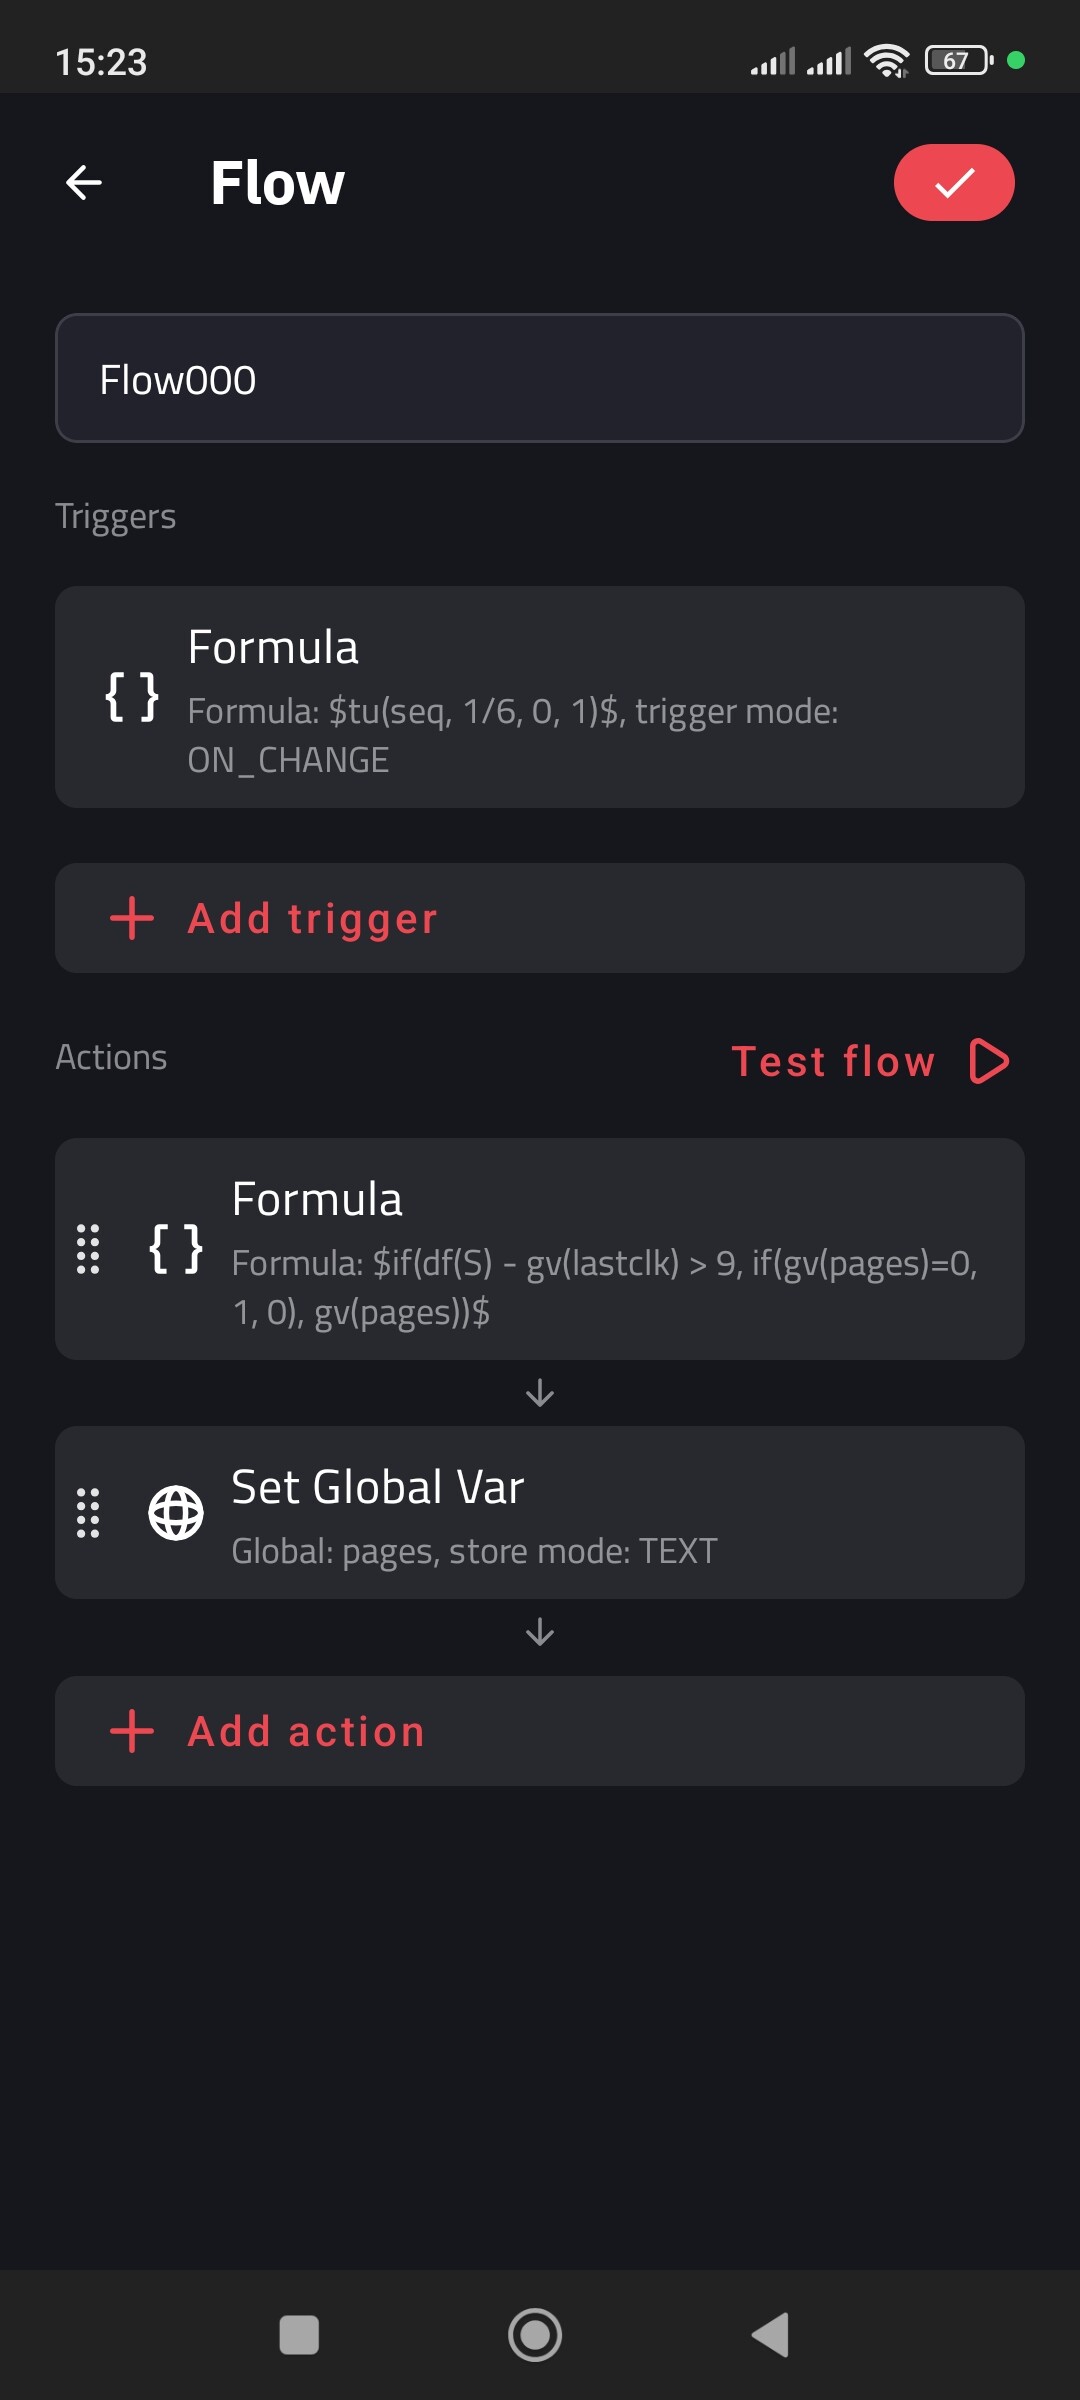Viewport: 1080px width, 2400px height.
Task: Edit the Flow000 name field
Action: 540,379
